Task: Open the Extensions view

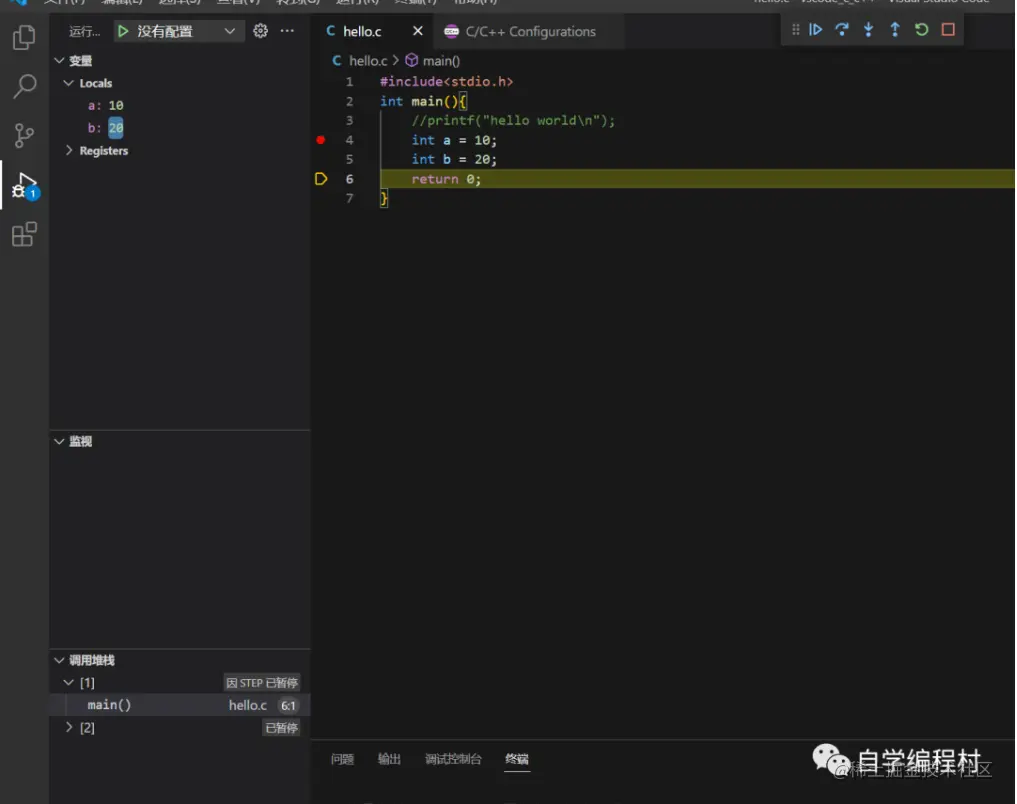Action: click(x=24, y=234)
